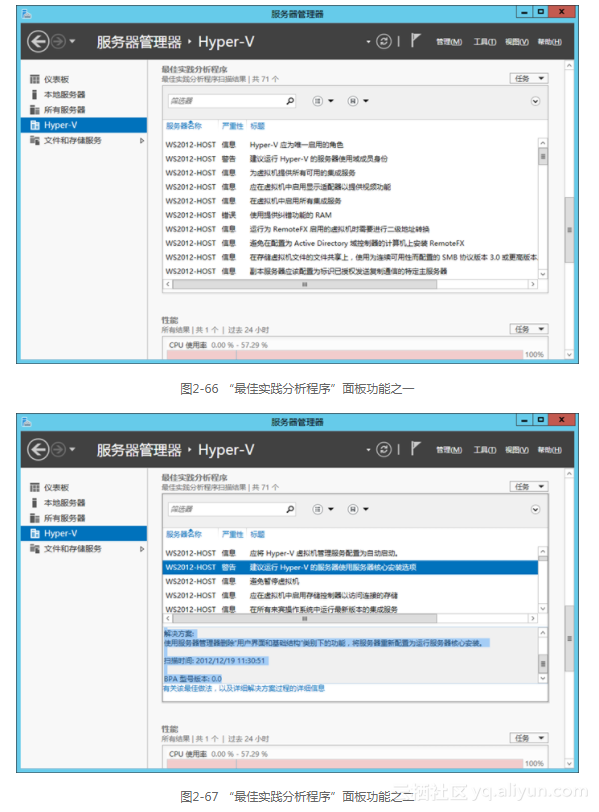Viewport: 599px width, 812px height.
Task: Open 帮助(H) menu in figure 2-66 window
Action: [x=549, y=42]
